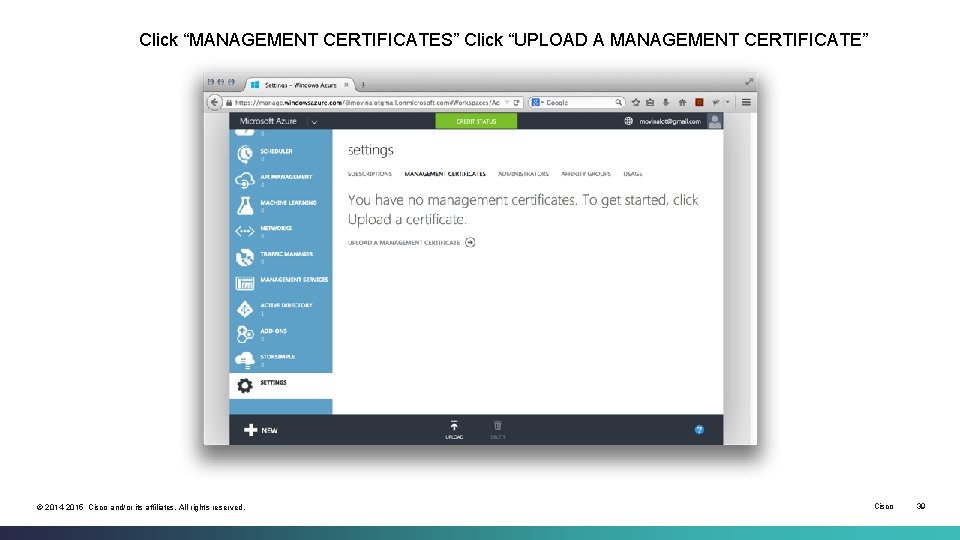Open Machine Learning in the sidebar
The image size is (960, 540).
pyautogui.click(x=280, y=205)
